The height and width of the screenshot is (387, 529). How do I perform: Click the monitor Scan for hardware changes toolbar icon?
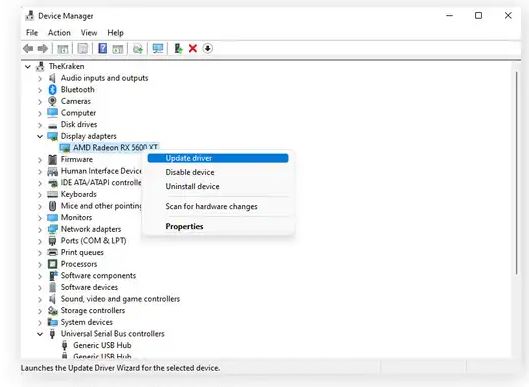(x=158, y=49)
